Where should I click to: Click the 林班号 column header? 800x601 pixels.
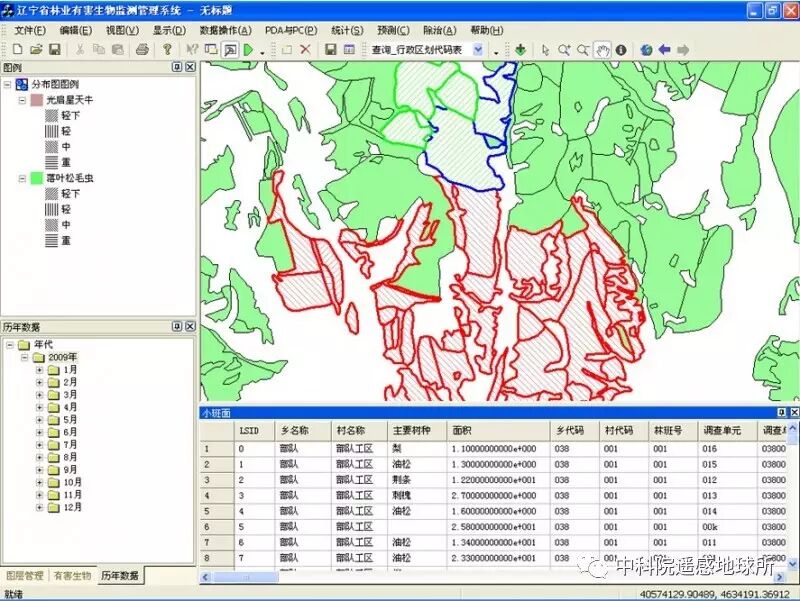(673, 430)
